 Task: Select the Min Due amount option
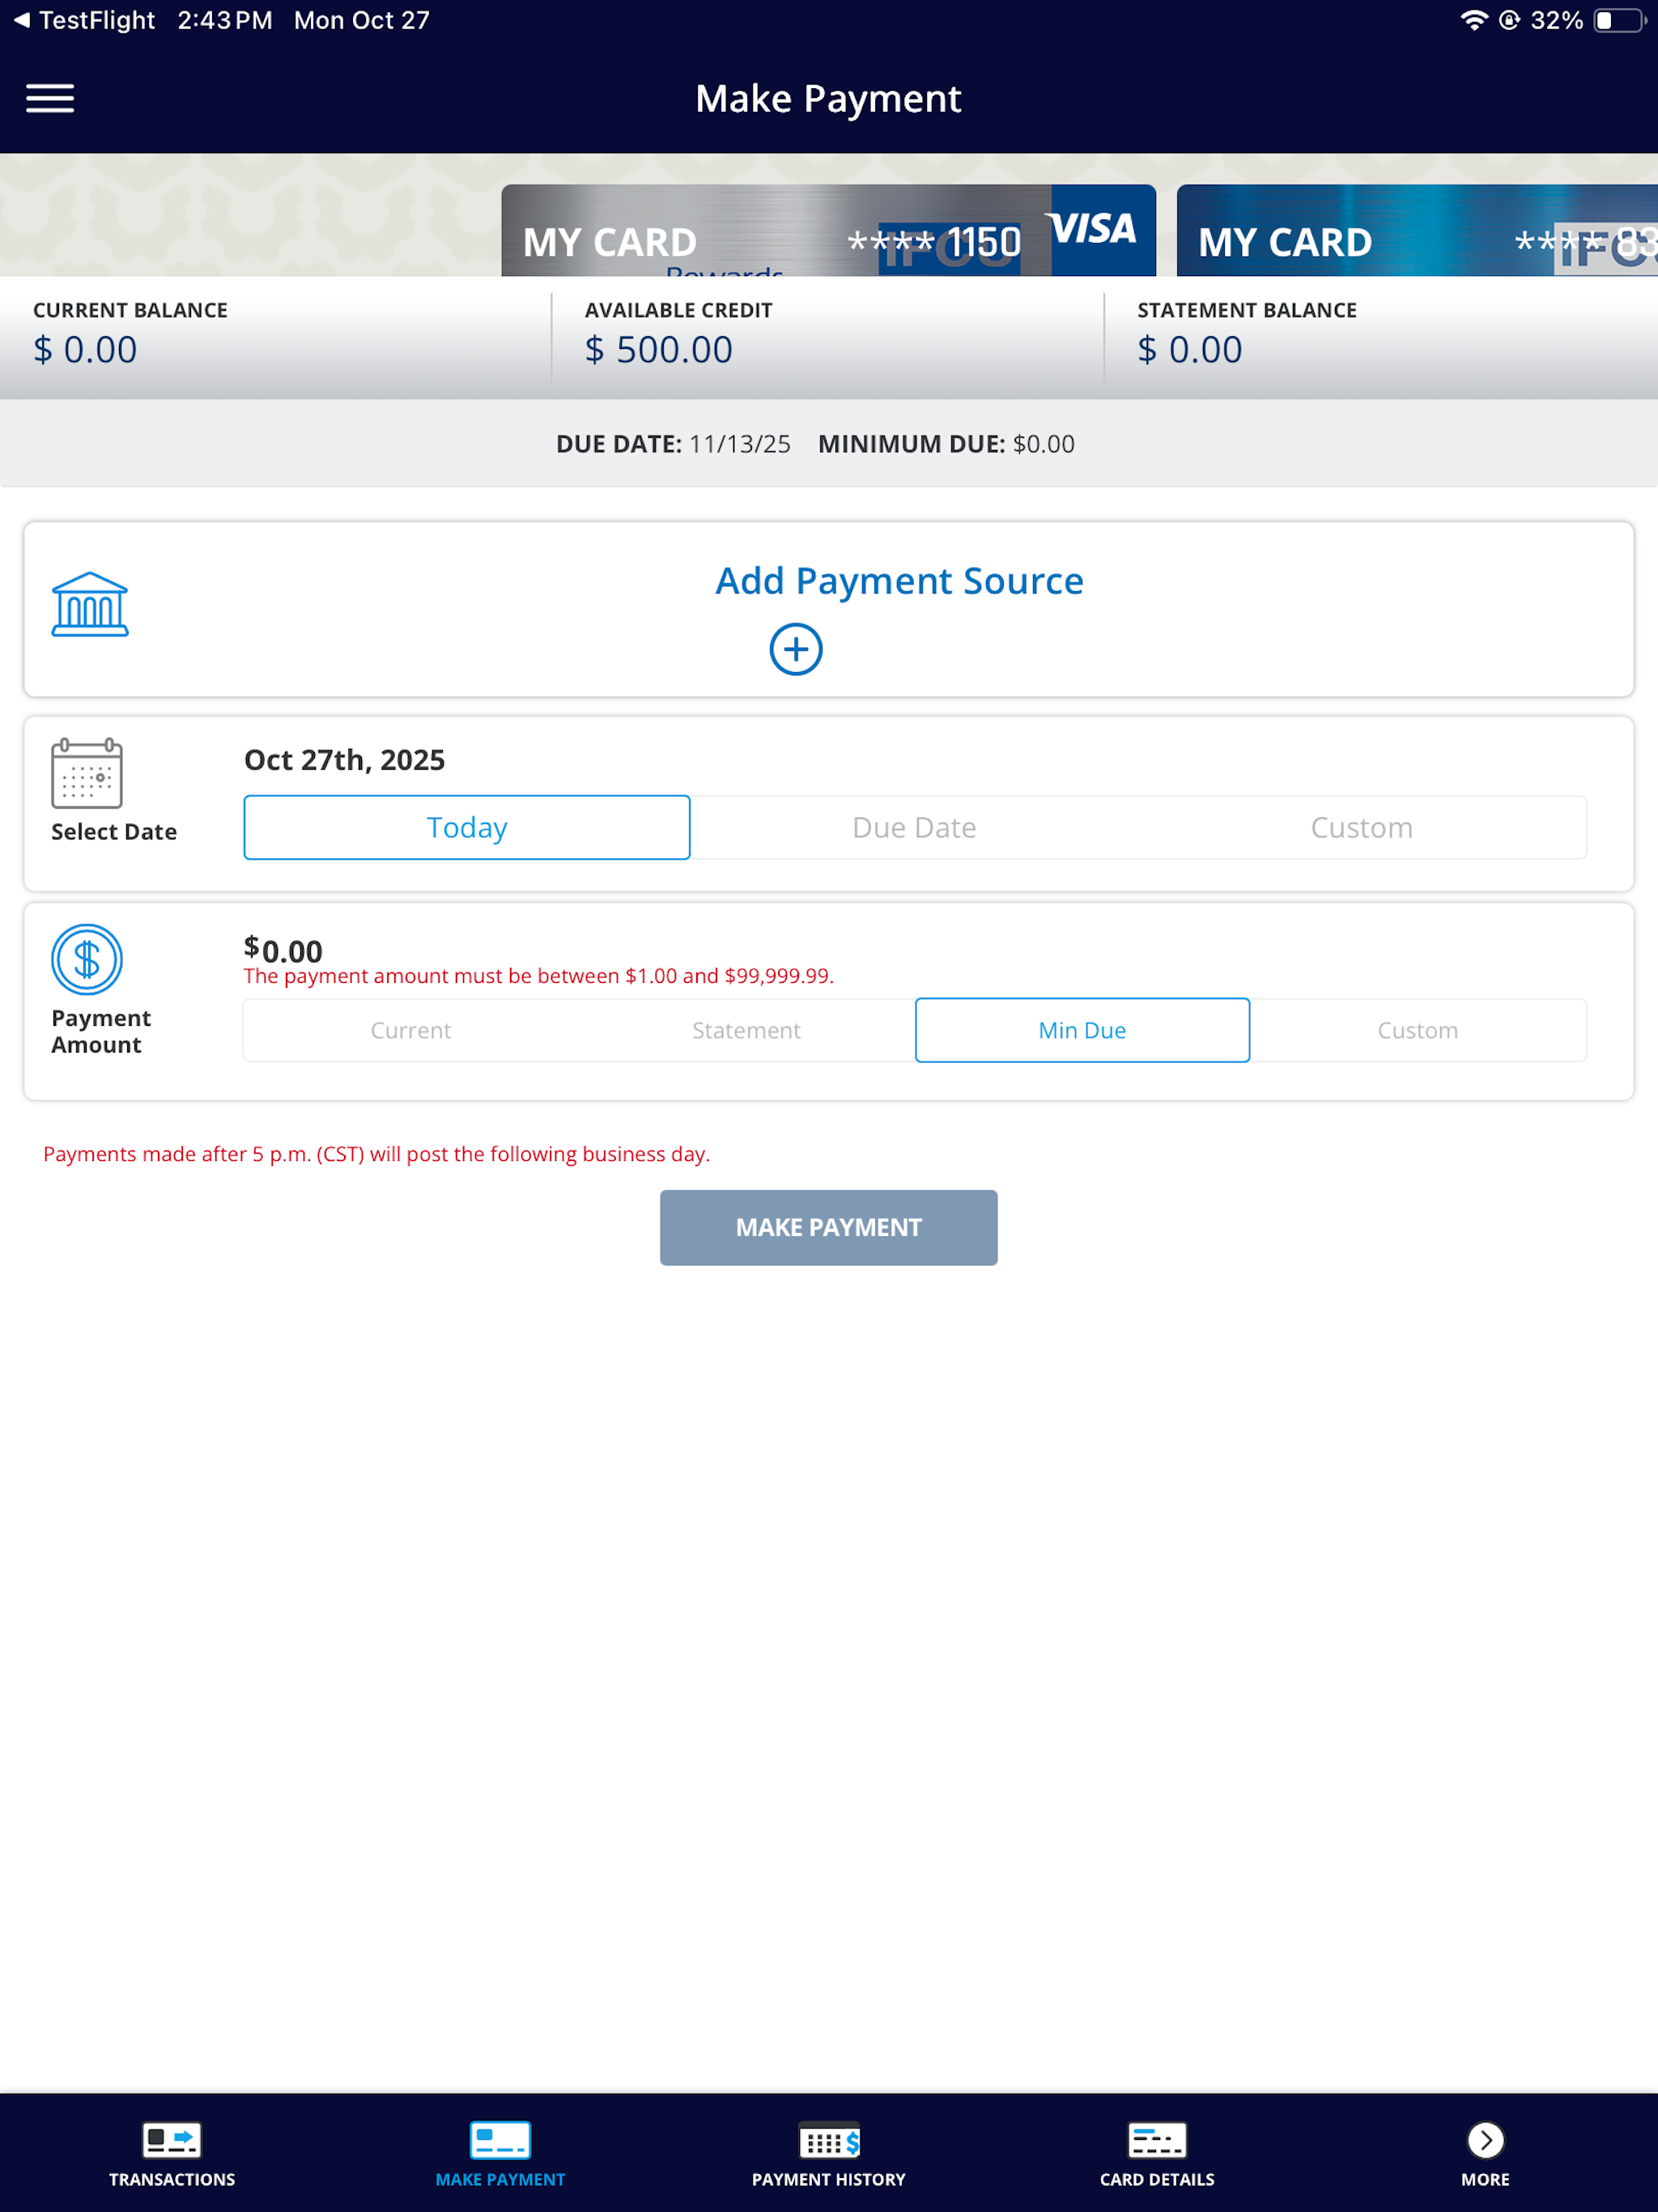1082,1030
